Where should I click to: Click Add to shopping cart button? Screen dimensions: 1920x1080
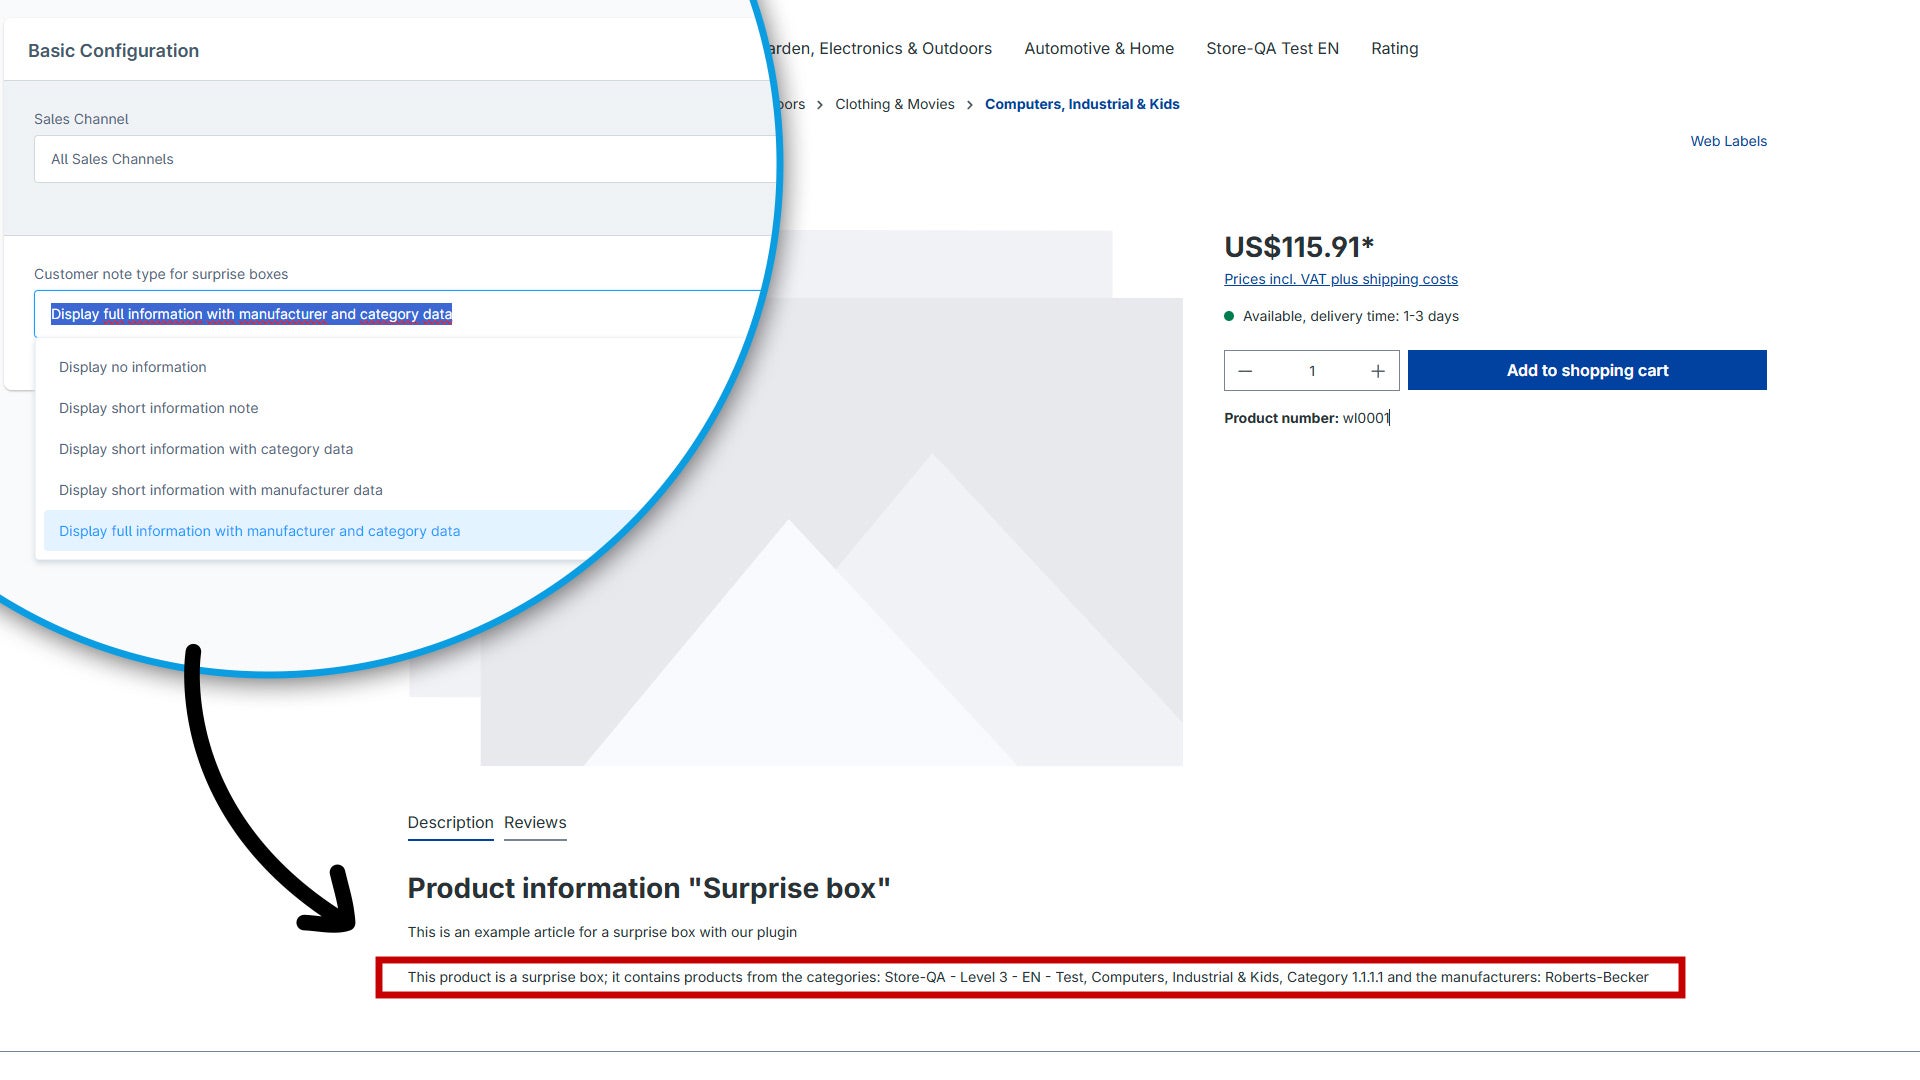coord(1587,370)
